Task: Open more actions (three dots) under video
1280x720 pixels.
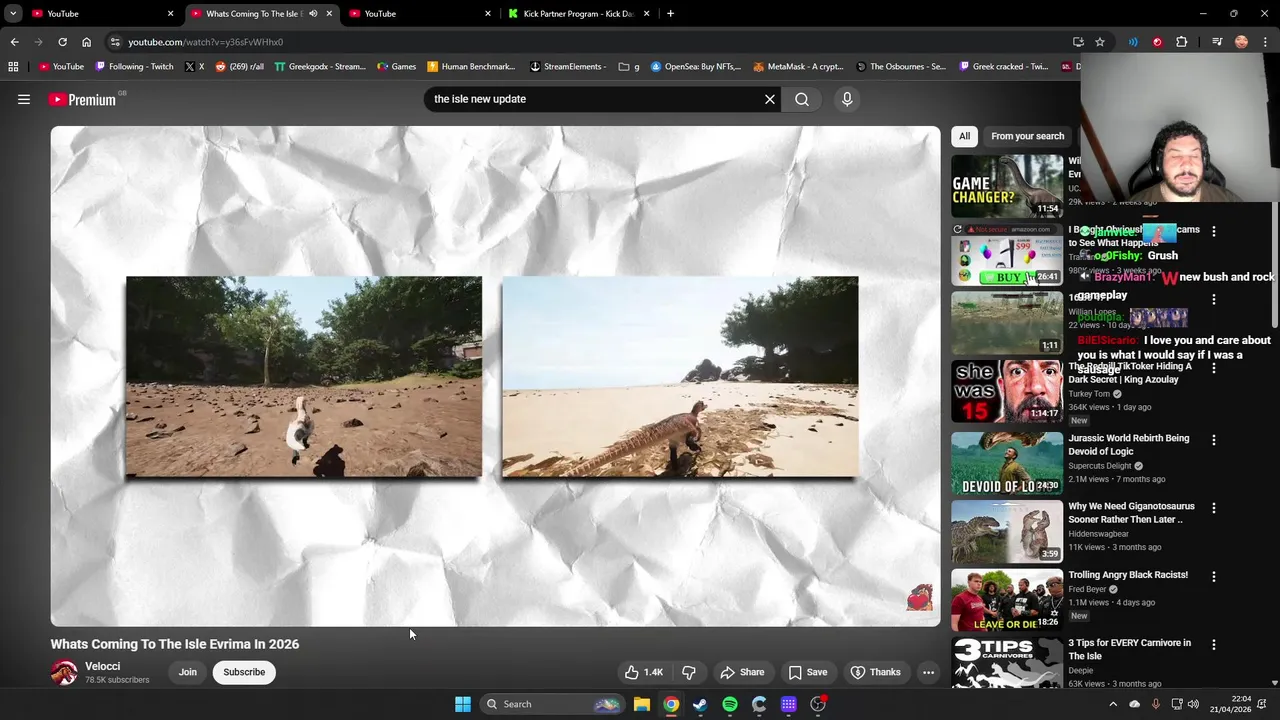Action: tap(928, 672)
